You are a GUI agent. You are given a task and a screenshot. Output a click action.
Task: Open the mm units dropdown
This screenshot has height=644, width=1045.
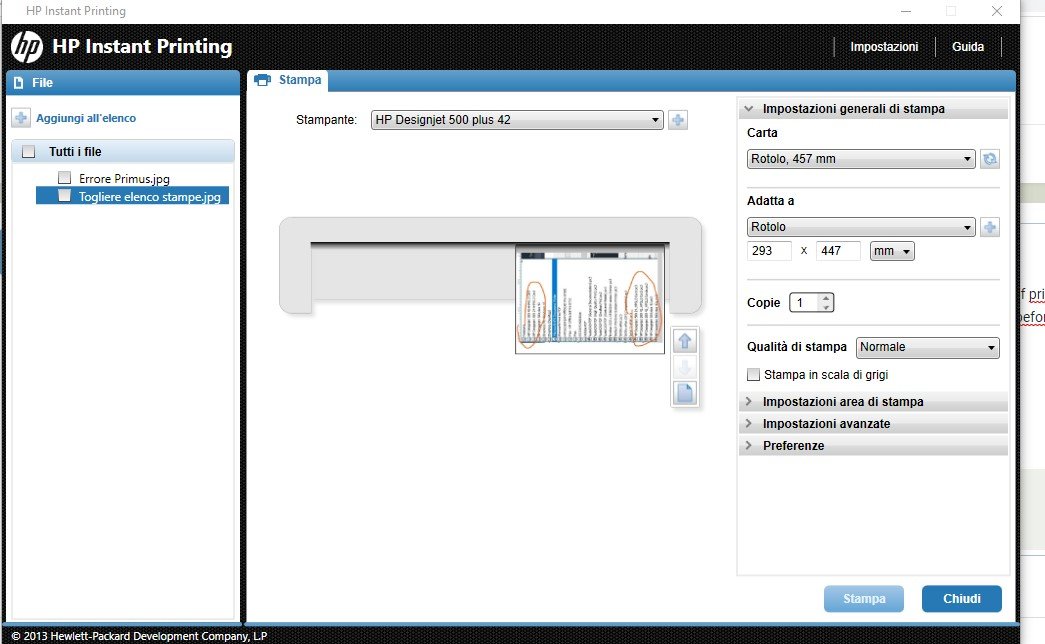click(x=892, y=251)
